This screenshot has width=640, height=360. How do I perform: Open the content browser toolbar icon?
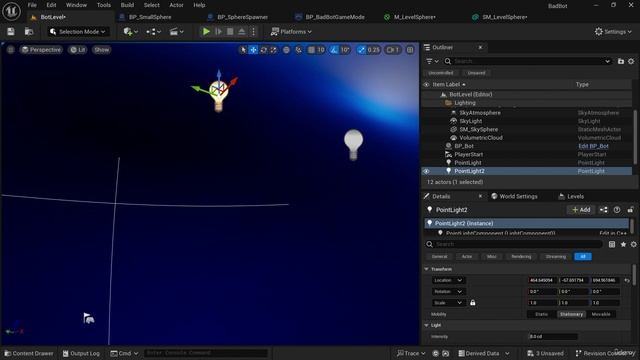[29, 31]
